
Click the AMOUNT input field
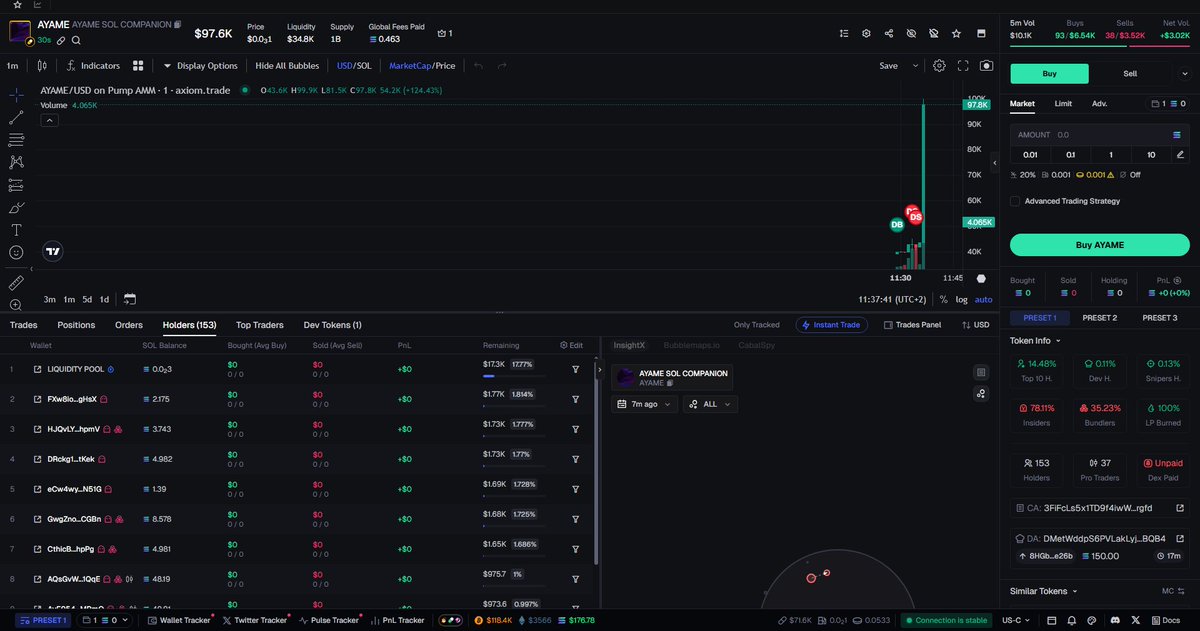(x=1099, y=134)
